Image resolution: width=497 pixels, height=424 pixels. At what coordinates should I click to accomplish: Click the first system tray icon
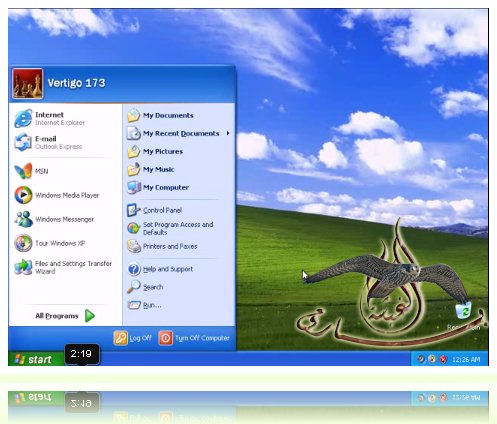click(421, 359)
